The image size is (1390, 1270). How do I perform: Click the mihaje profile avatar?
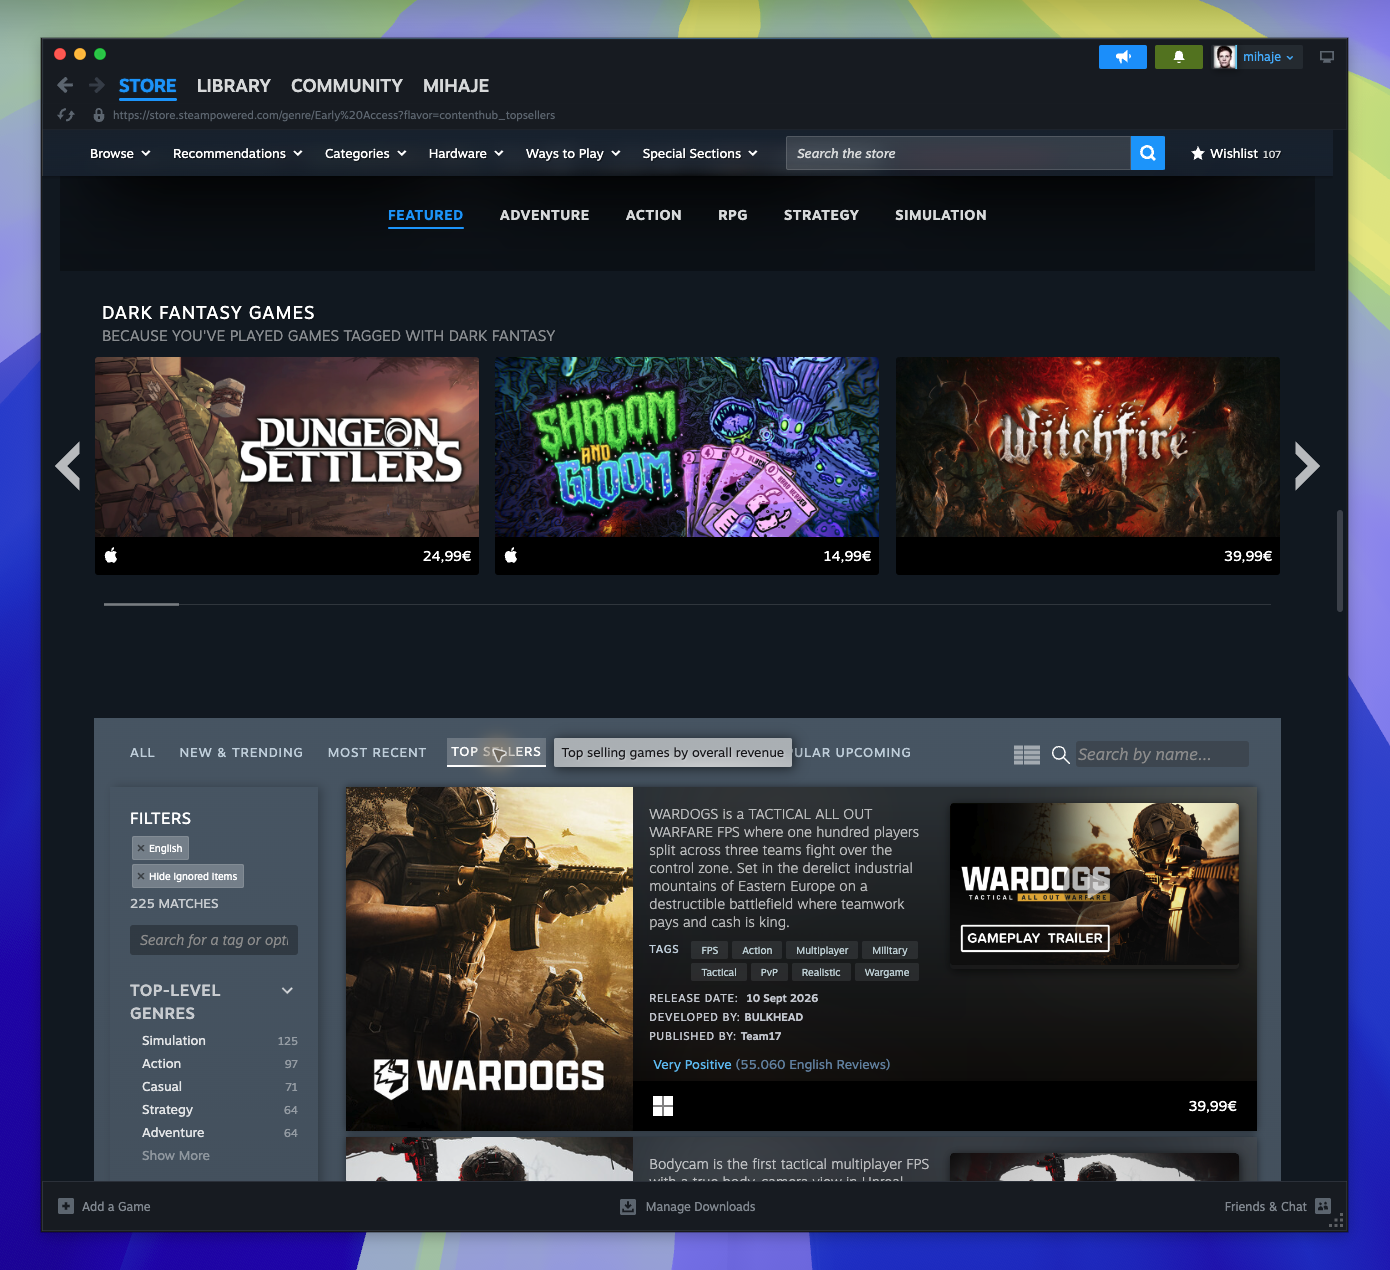[1225, 57]
